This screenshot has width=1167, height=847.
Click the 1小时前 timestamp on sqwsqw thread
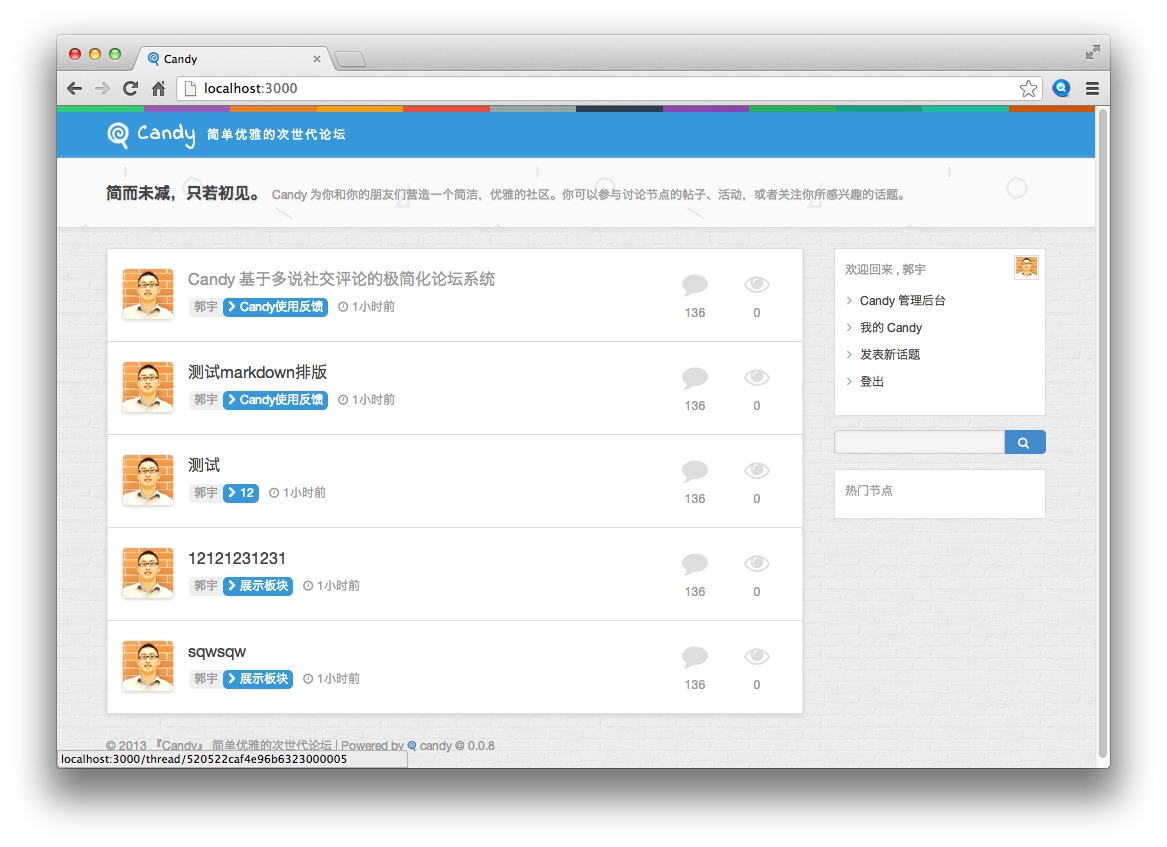pyautogui.click(x=339, y=679)
